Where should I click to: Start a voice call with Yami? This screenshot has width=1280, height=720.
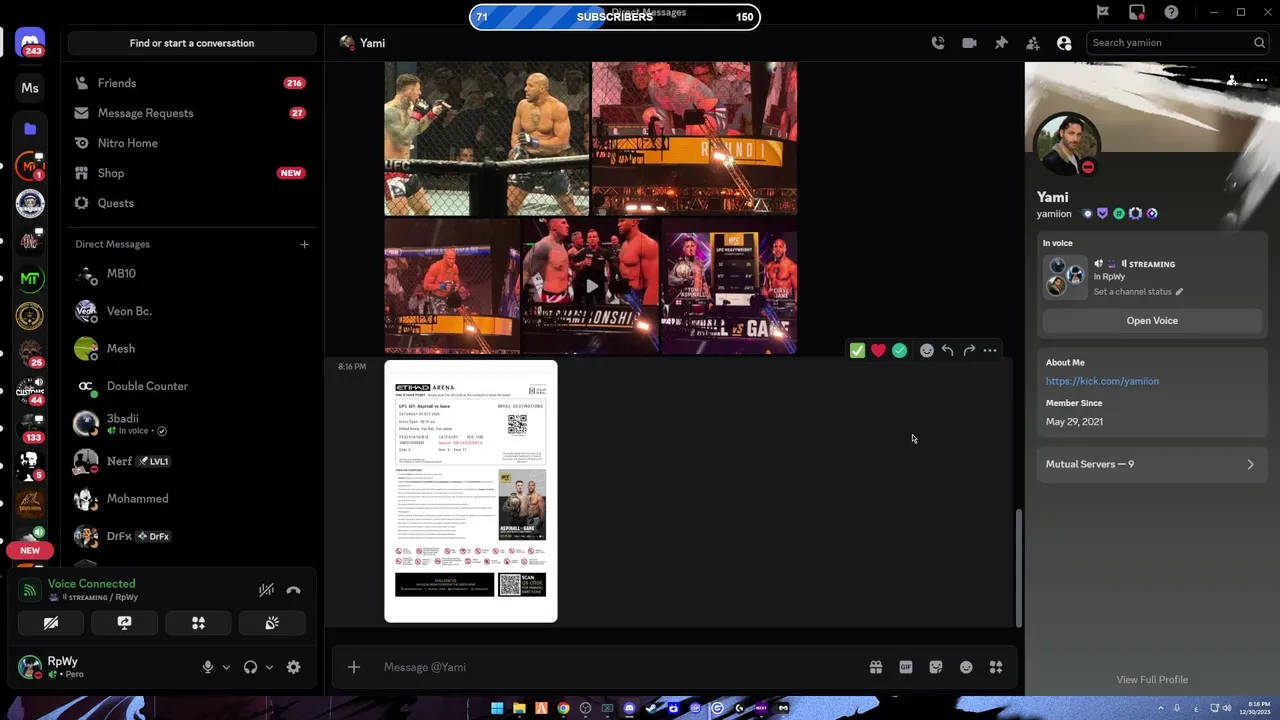938,43
